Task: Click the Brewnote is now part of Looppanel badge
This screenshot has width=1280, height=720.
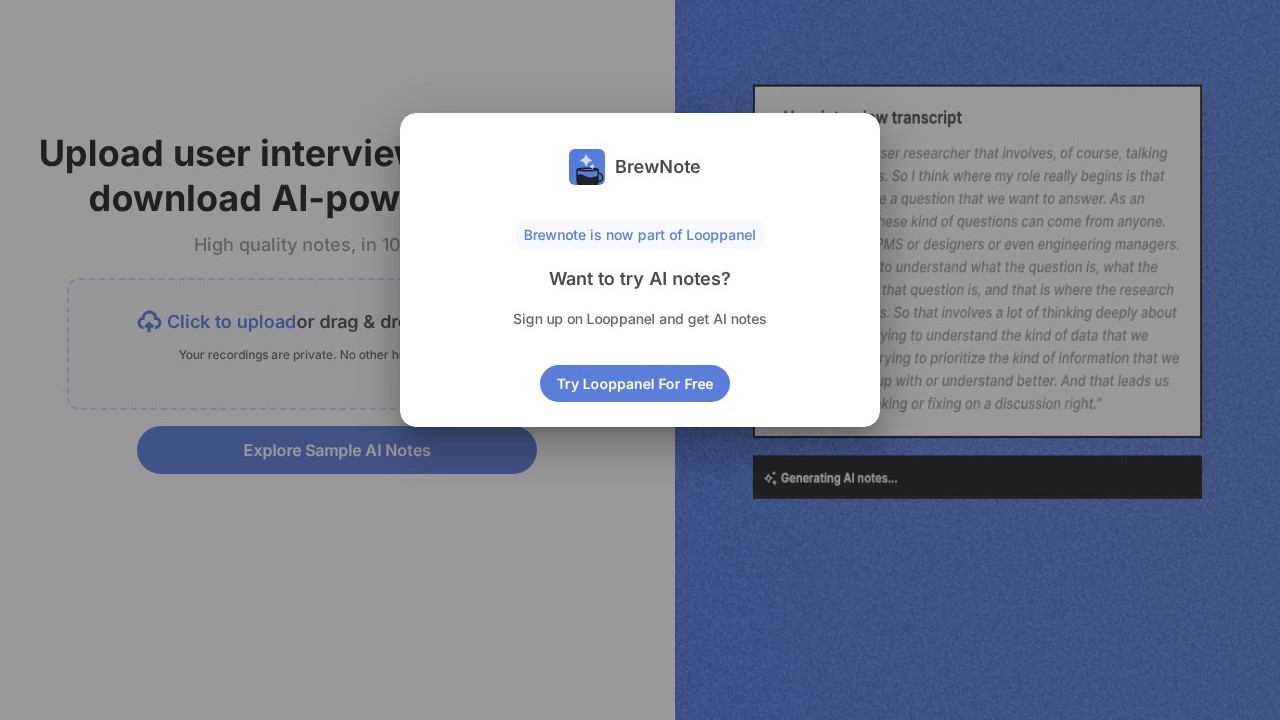Action: coord(639,235)
